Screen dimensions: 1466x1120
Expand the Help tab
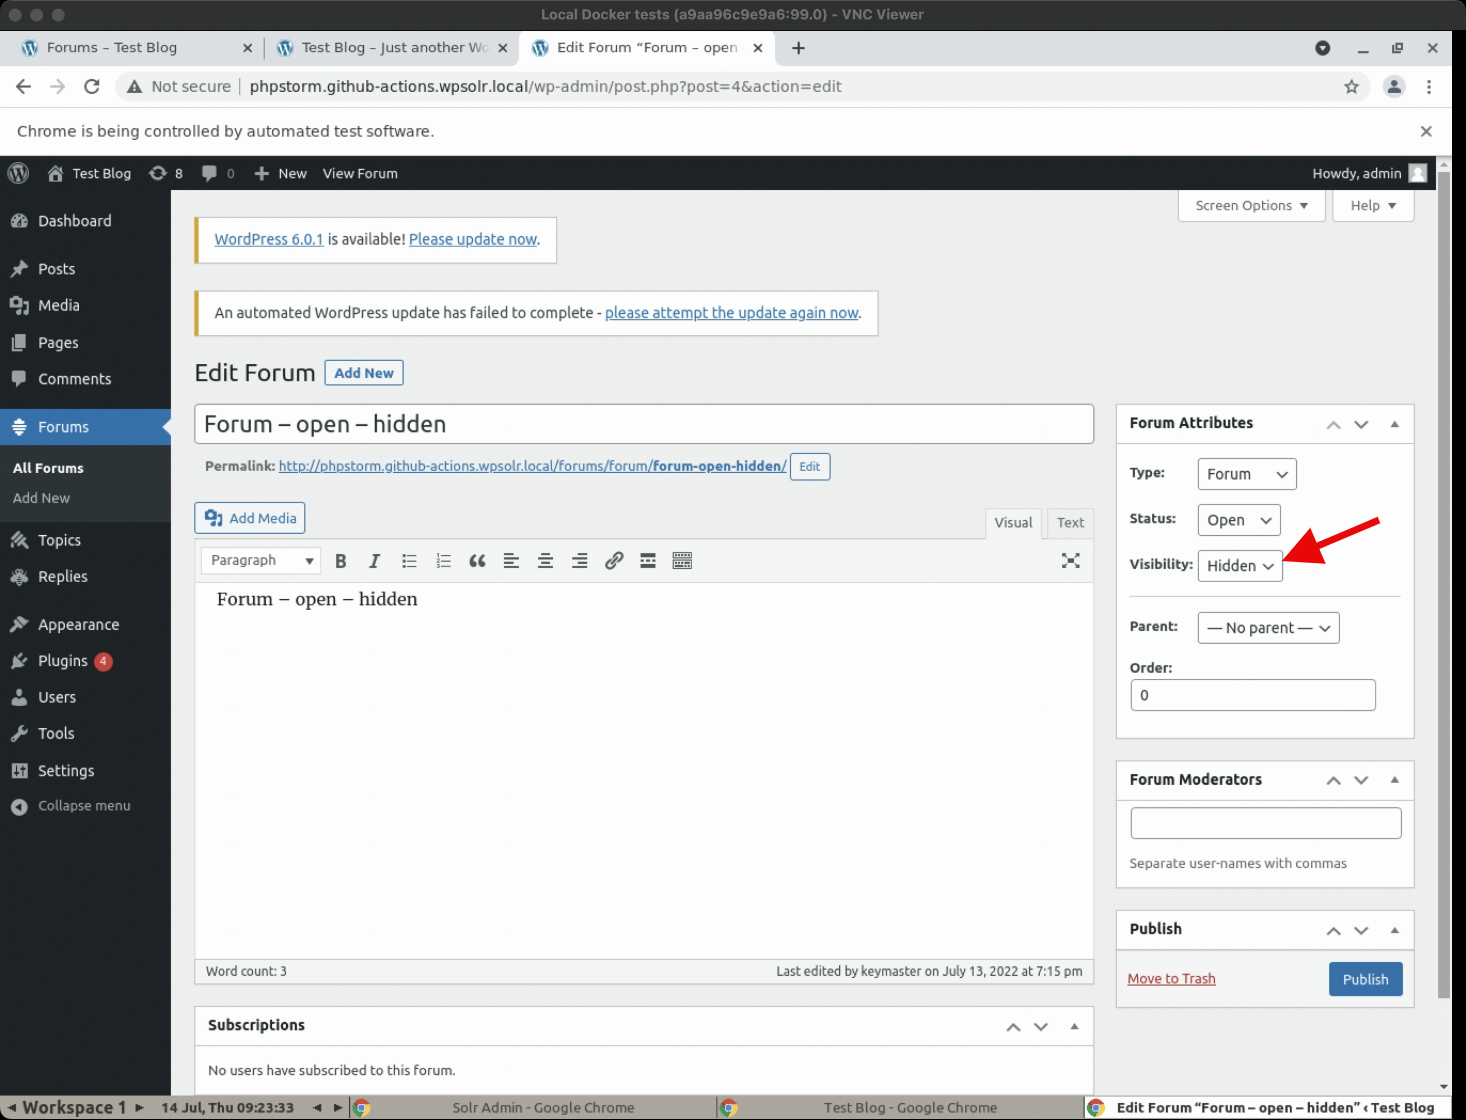tap(1373, 206)
